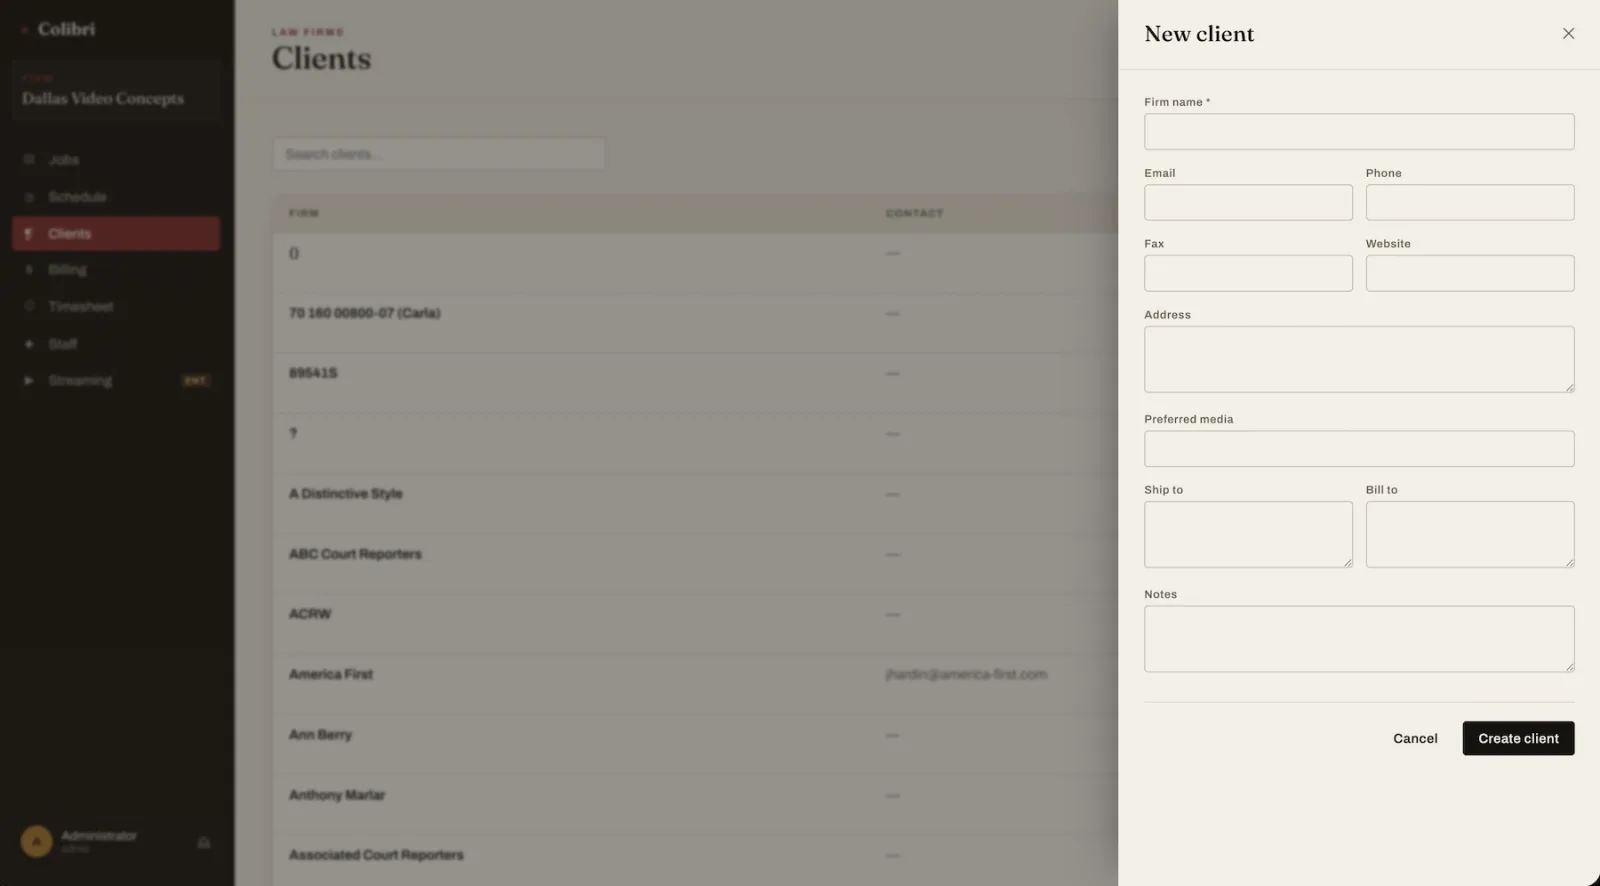Open Schedule in the sidebar
1600x886 pixels.
coord(116,197)
